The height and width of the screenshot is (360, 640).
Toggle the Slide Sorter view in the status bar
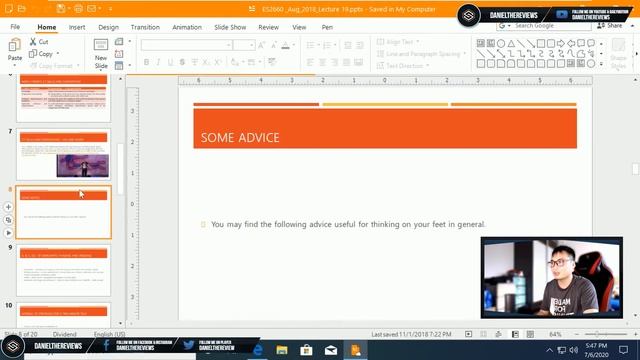click(530, 334)
